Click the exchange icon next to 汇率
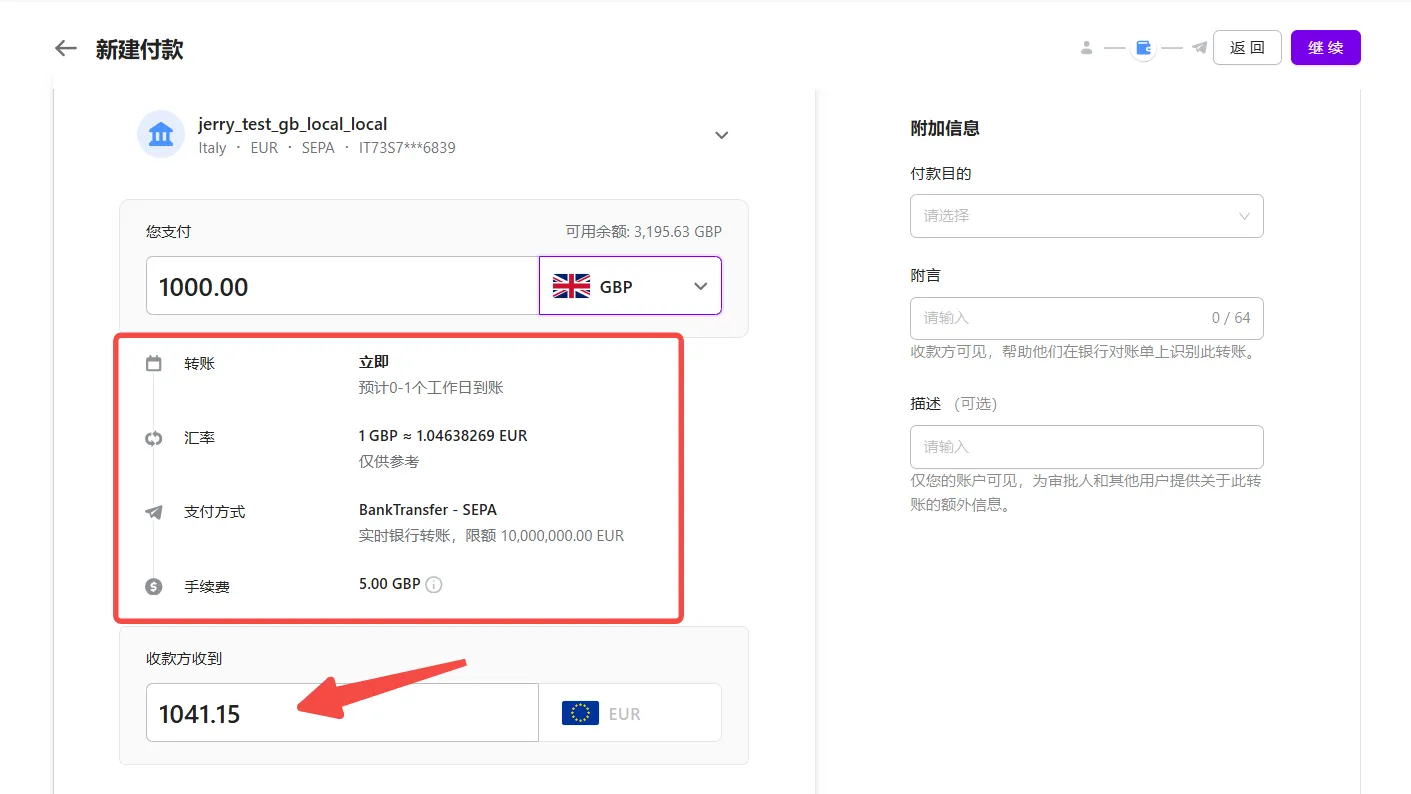Screen dimensions: 1411x794 [x=154, y=438]
